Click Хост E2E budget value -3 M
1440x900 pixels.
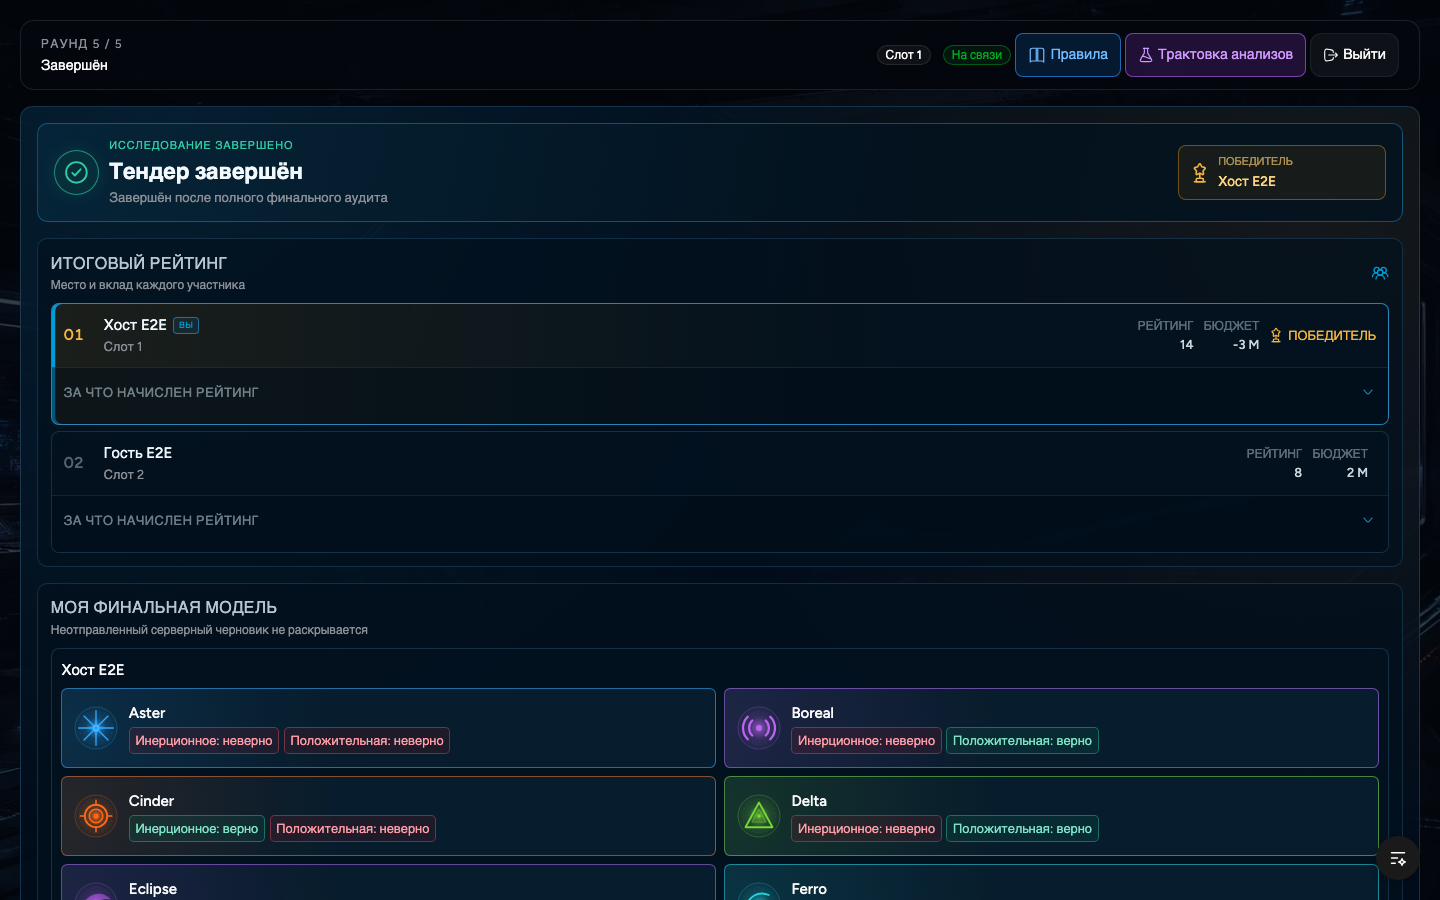[1246, 345]
